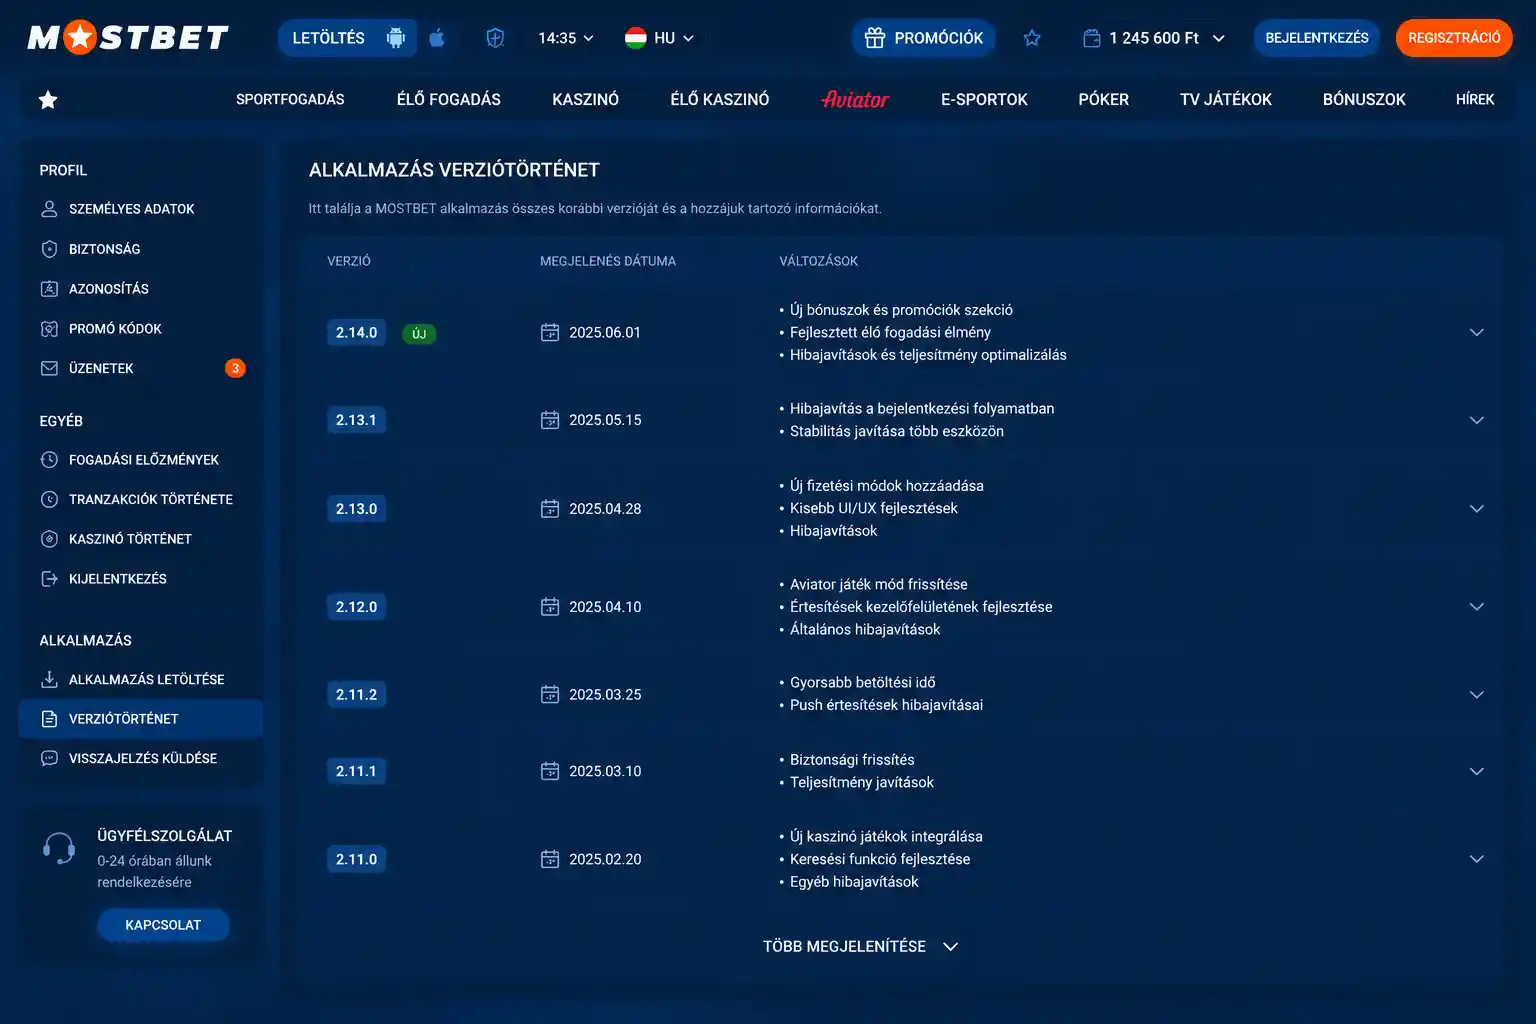Expand version 2.11.2 row chevron

pyautogui.click(x=1477, y=694)
